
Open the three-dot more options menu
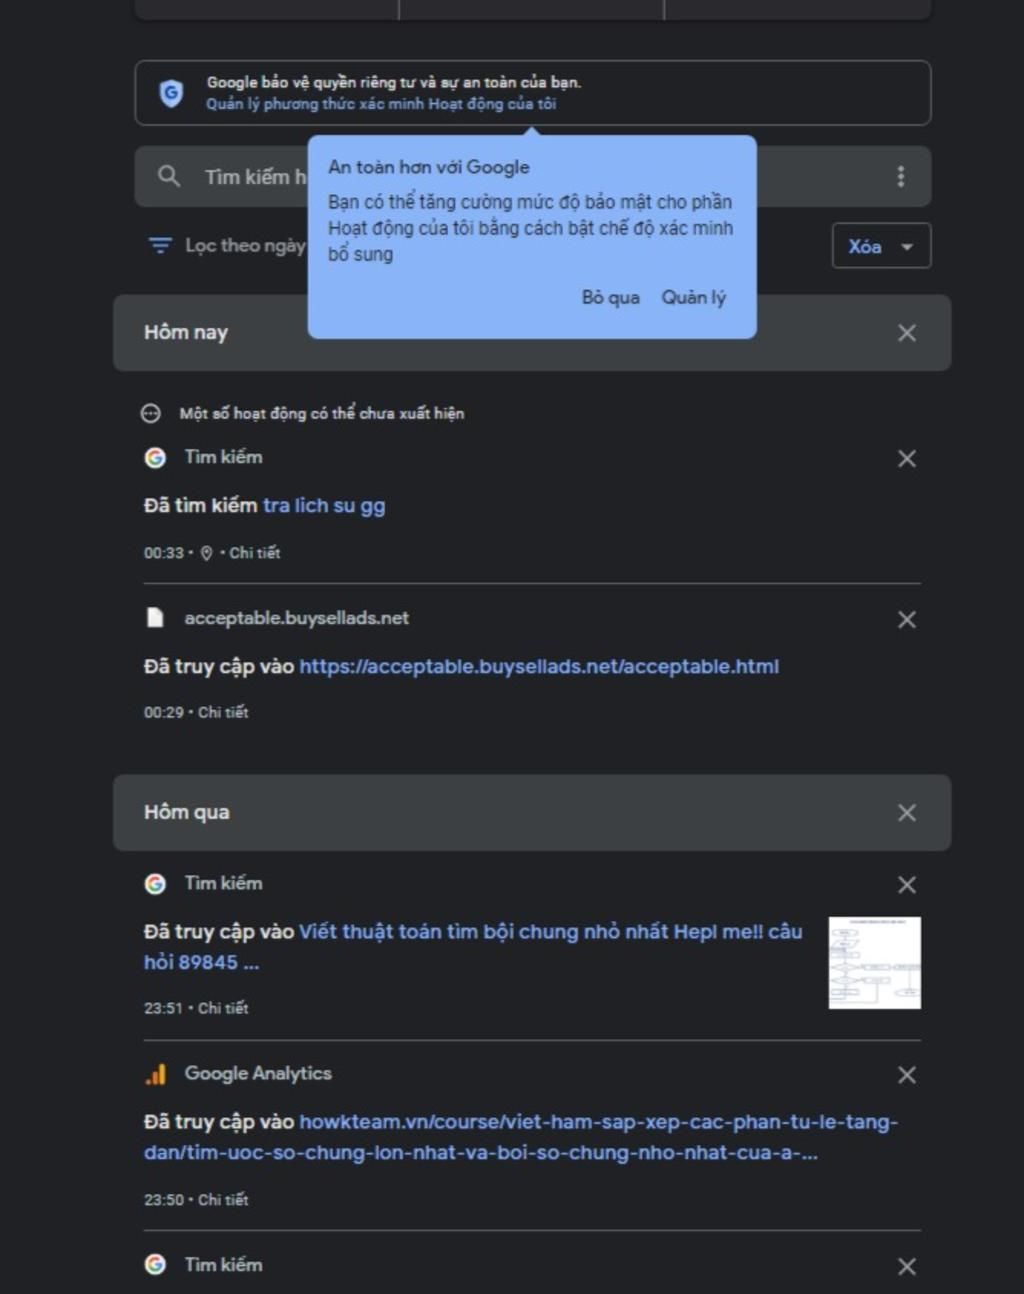(x=901, y=176)
